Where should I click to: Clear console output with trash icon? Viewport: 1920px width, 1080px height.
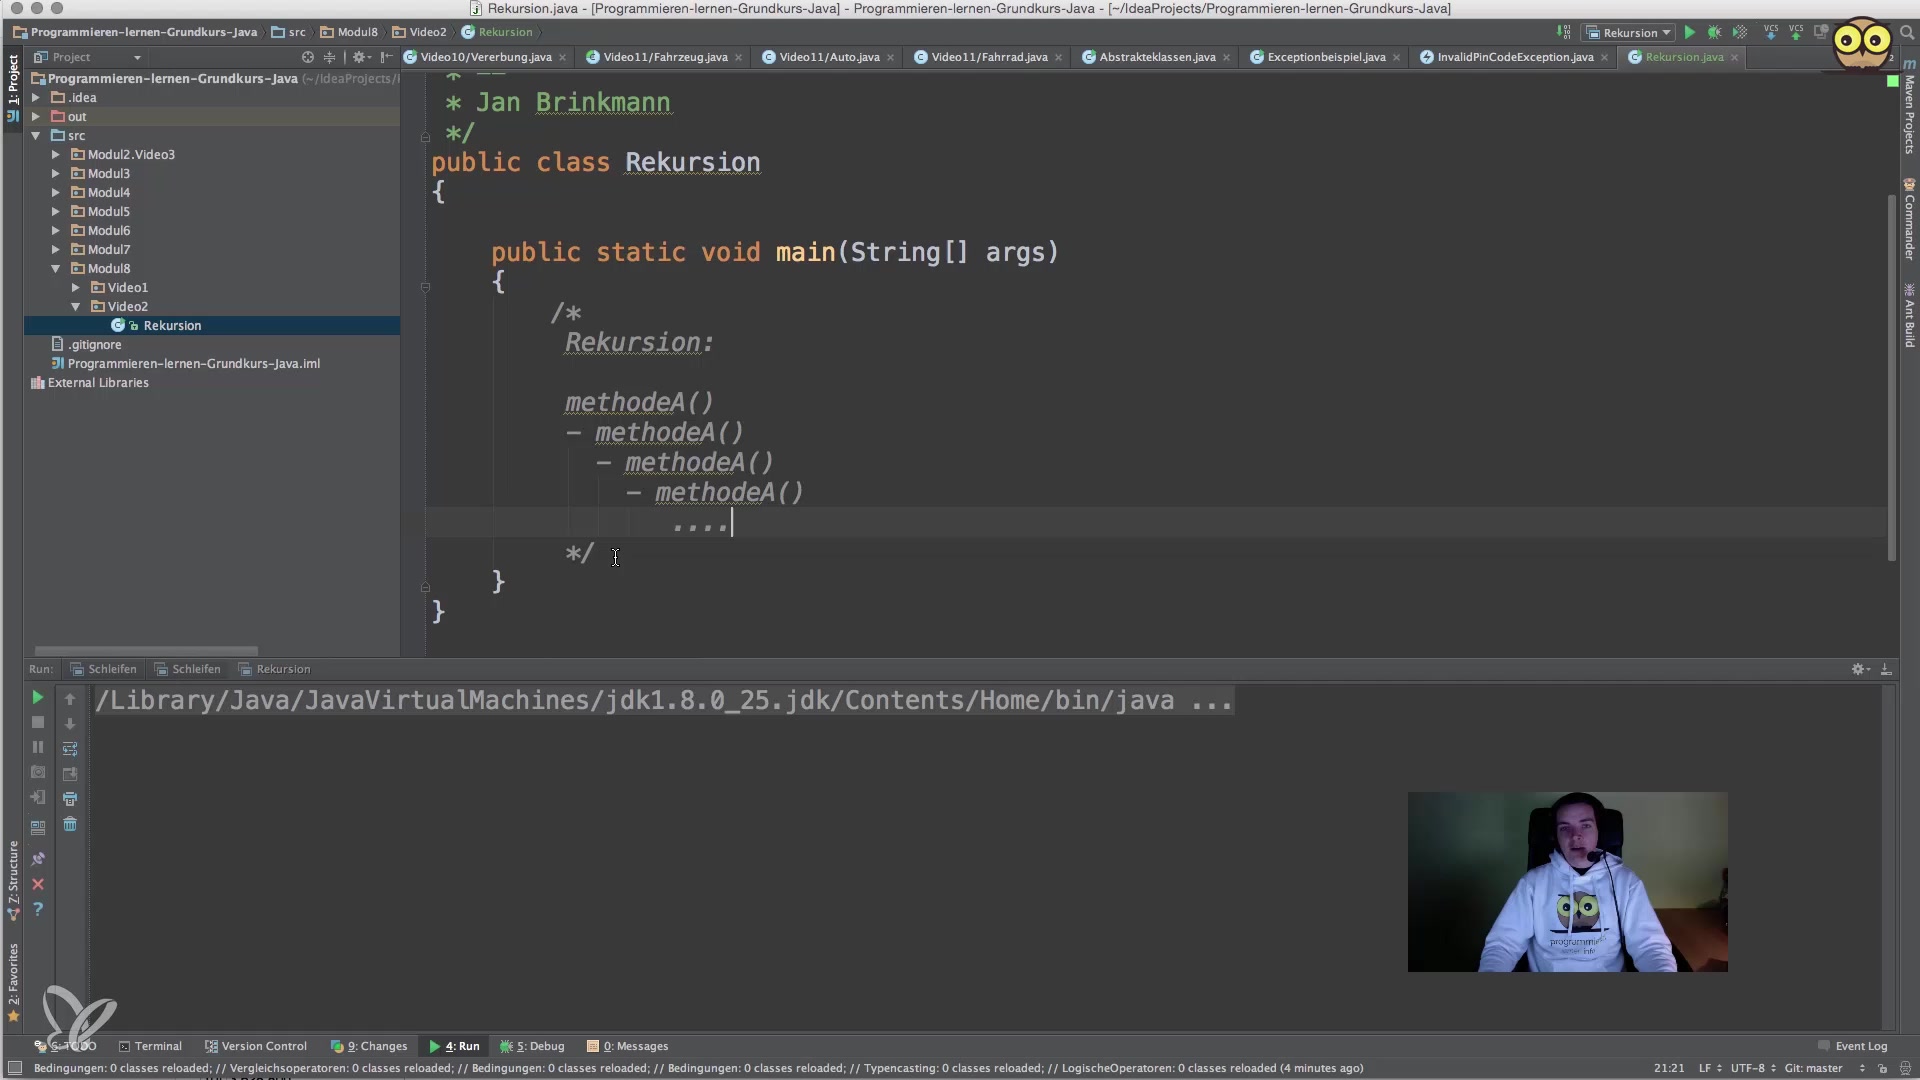(70, 824)
